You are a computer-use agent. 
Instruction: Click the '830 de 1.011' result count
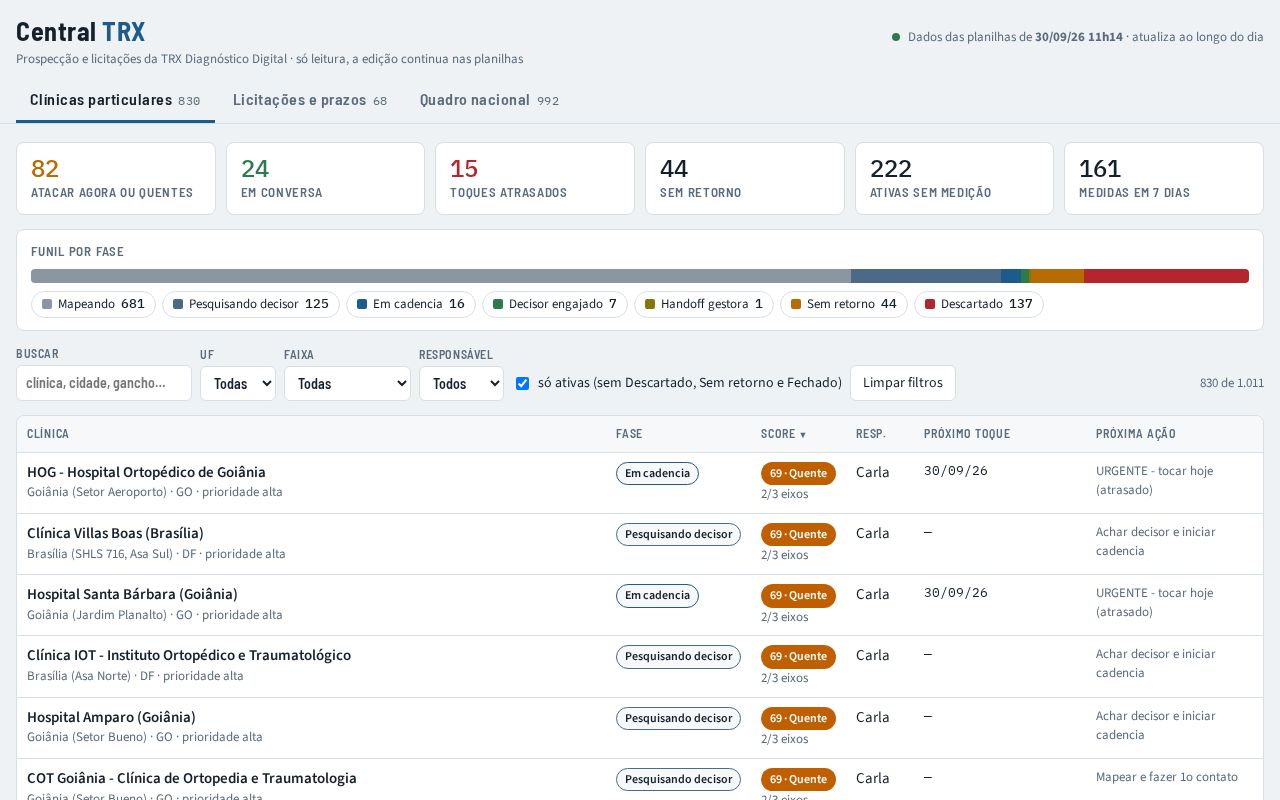(x=1232, y=383)
